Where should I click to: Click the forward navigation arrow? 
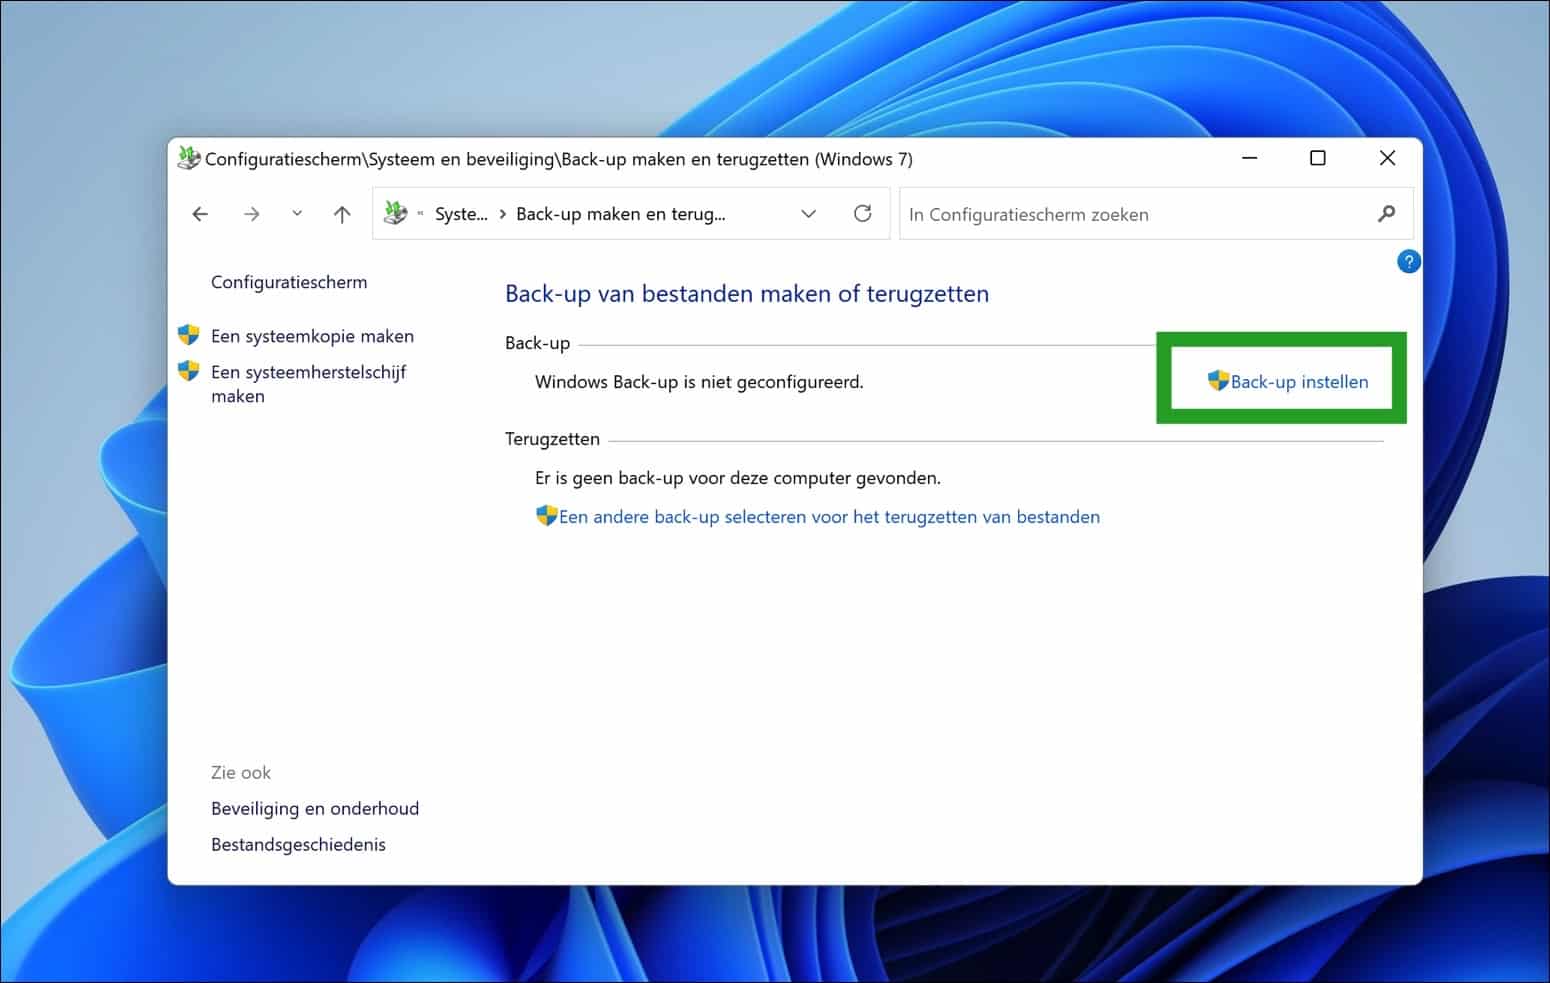252,213
